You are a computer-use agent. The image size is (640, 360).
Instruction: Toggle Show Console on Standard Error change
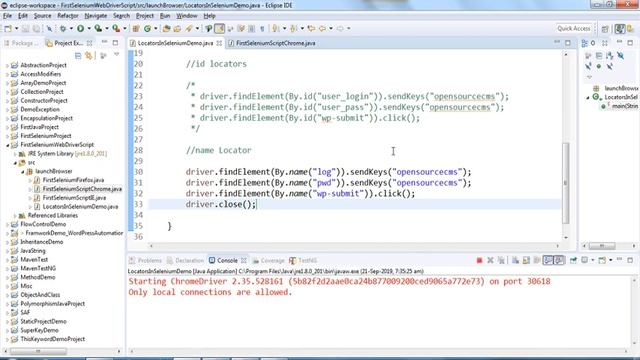click(559, 260)
